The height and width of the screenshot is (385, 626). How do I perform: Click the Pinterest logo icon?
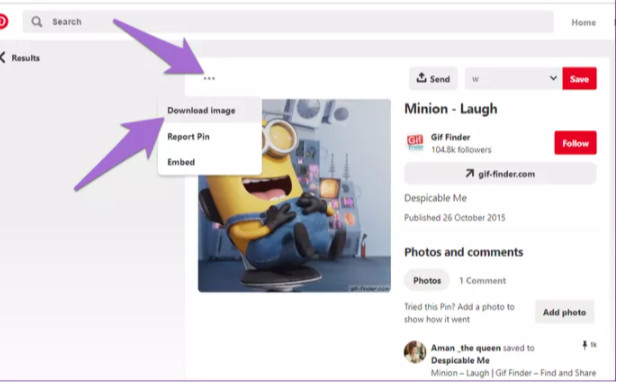3,22
